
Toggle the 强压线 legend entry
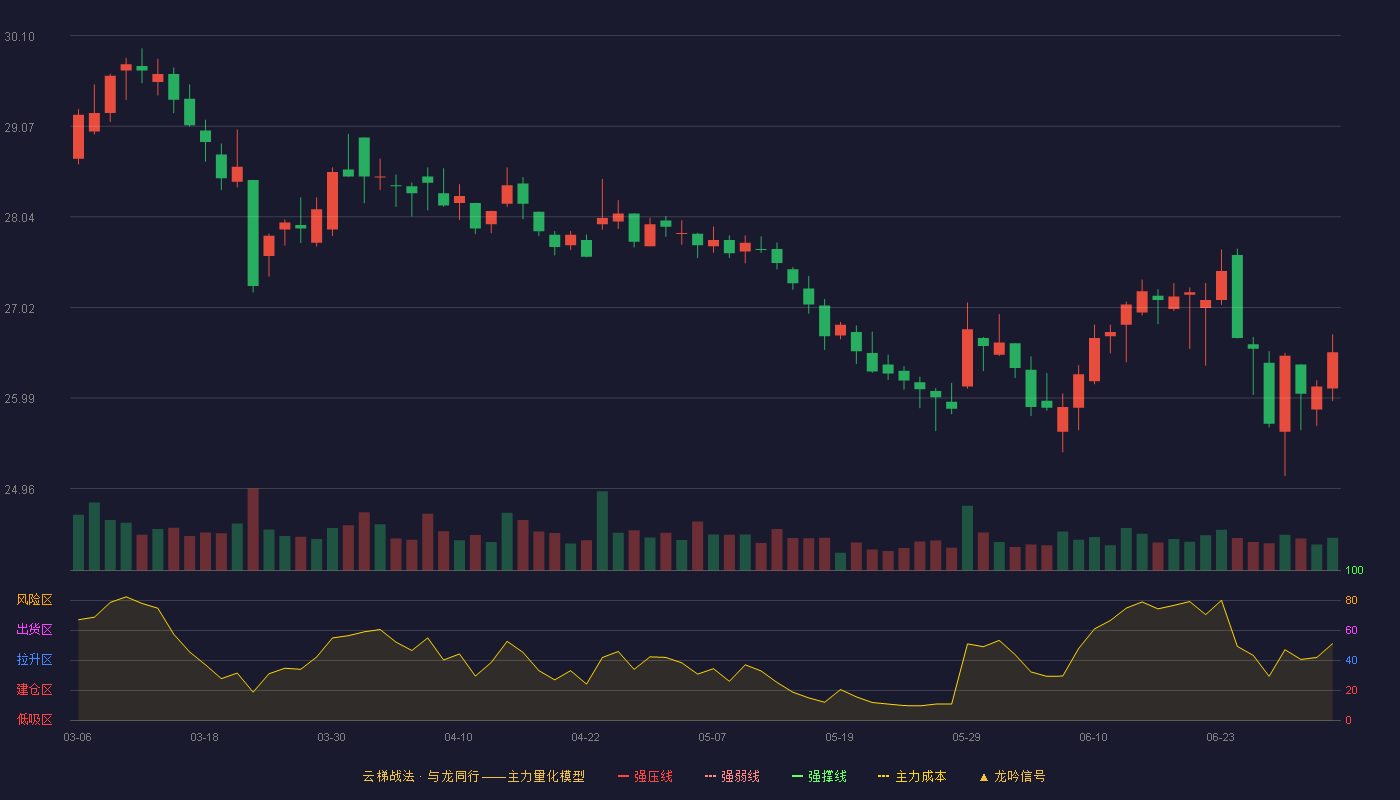click(645, 776)
